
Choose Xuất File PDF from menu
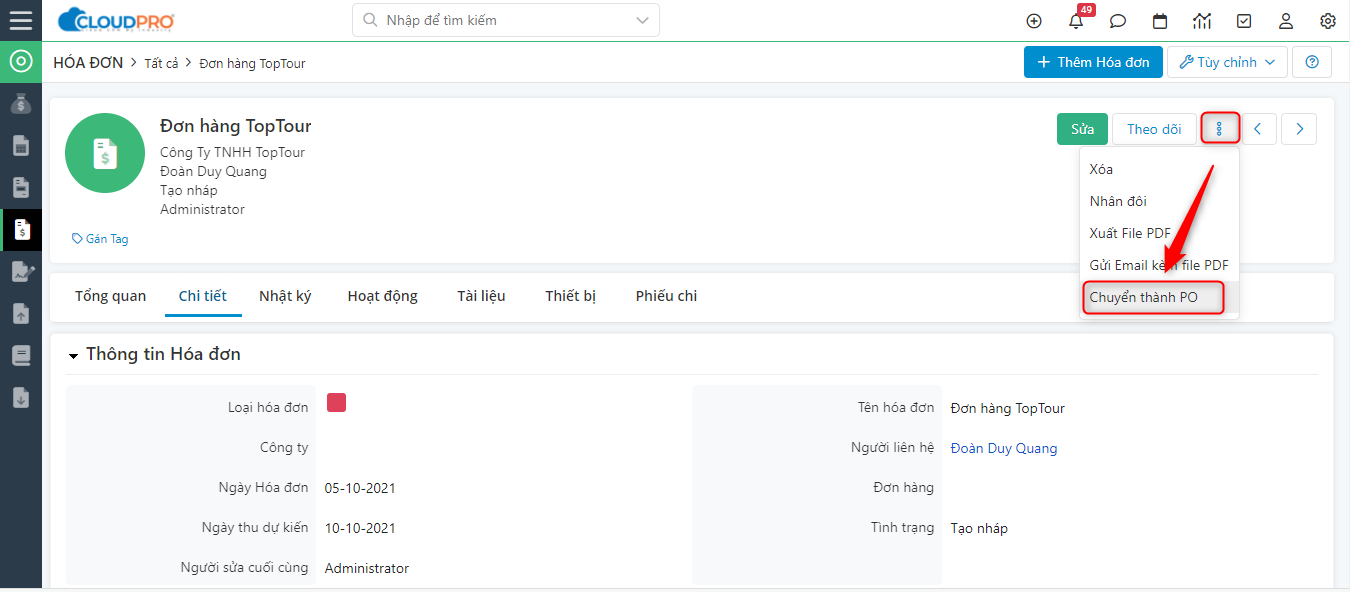click(x=1130, y=233)
